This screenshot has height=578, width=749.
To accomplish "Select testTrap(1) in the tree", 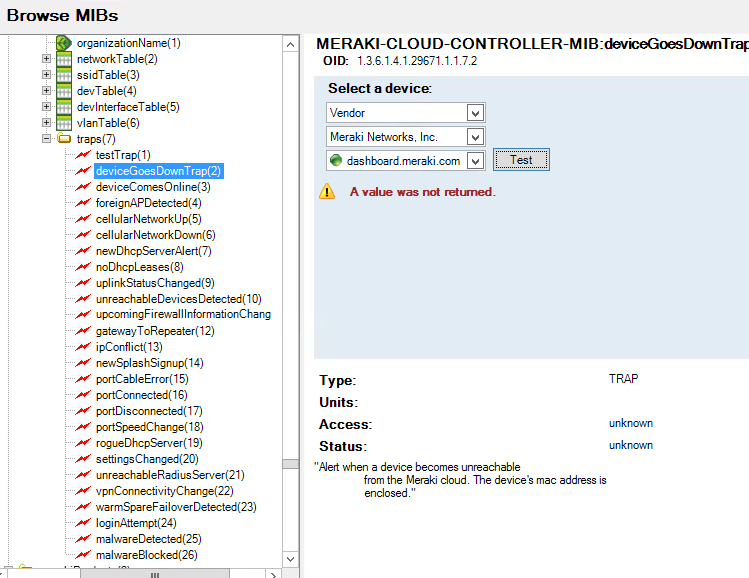I will tap(123, 155).
